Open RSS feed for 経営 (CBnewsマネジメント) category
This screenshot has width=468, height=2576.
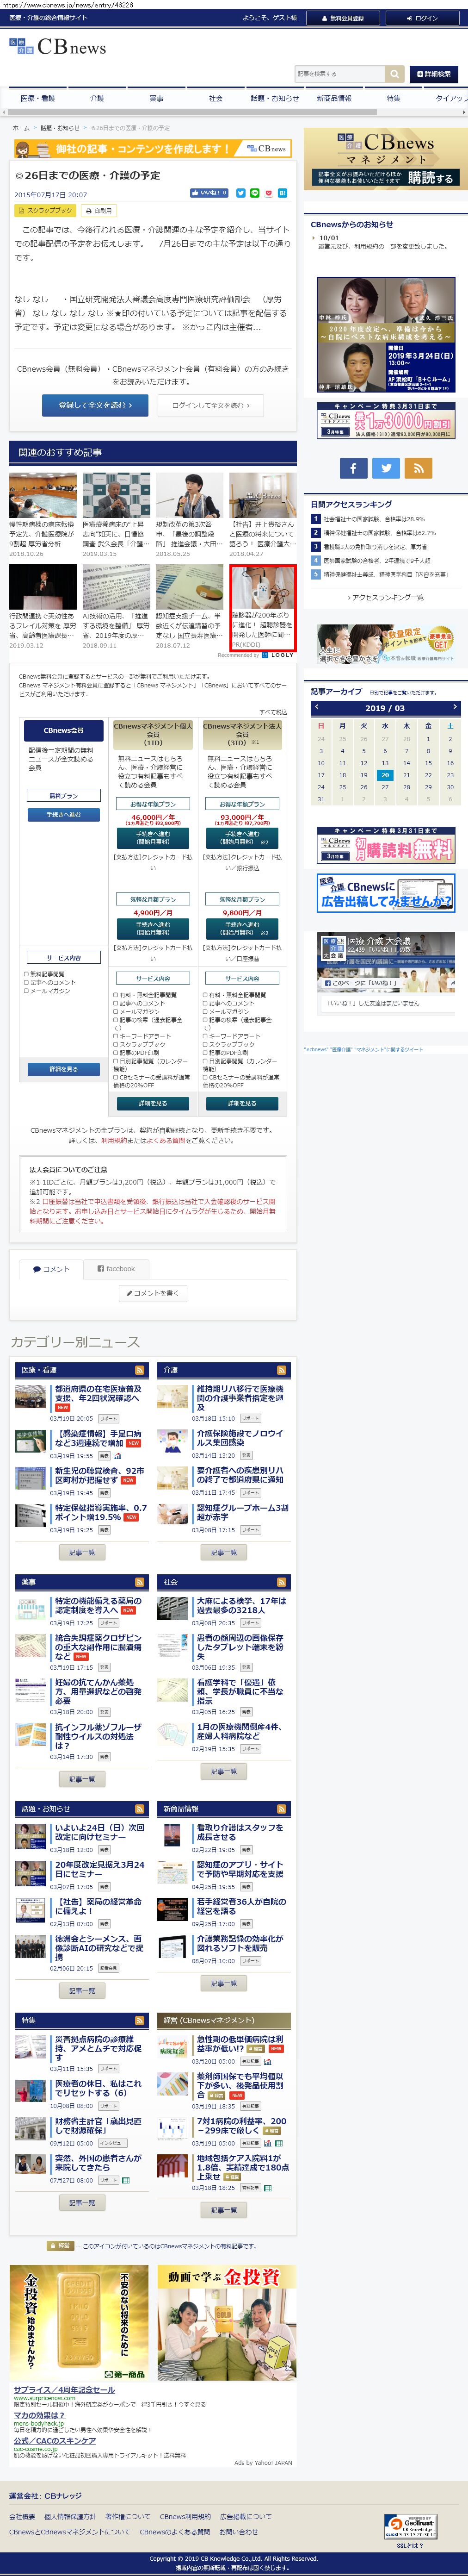(x=282, y=2021)
